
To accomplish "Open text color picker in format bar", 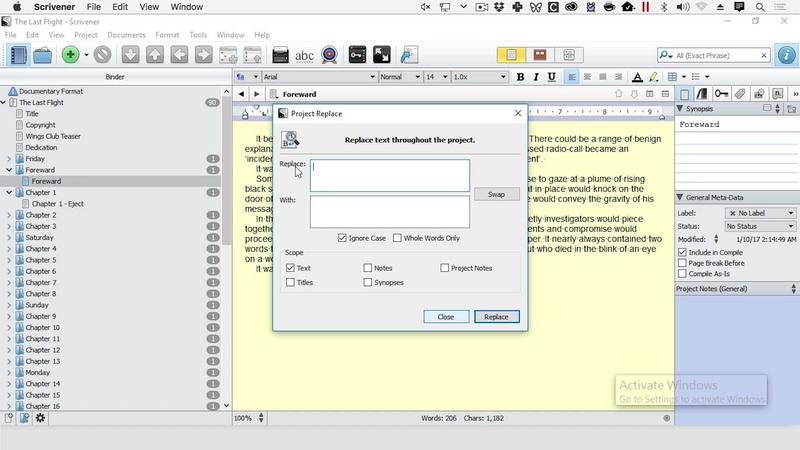I will point(637,77).
